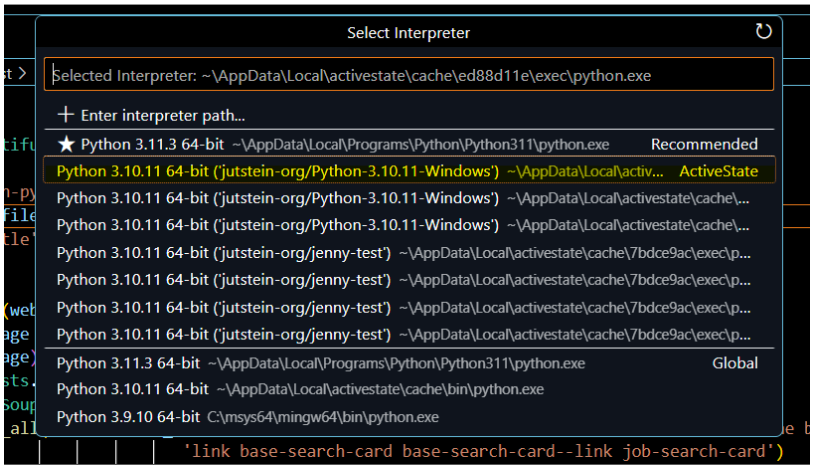The height and width of the screenshot is (470, 814).
Task: Pick the Global Python 3.11.3 64-bit entry
Action: click(x=409, y=363)
